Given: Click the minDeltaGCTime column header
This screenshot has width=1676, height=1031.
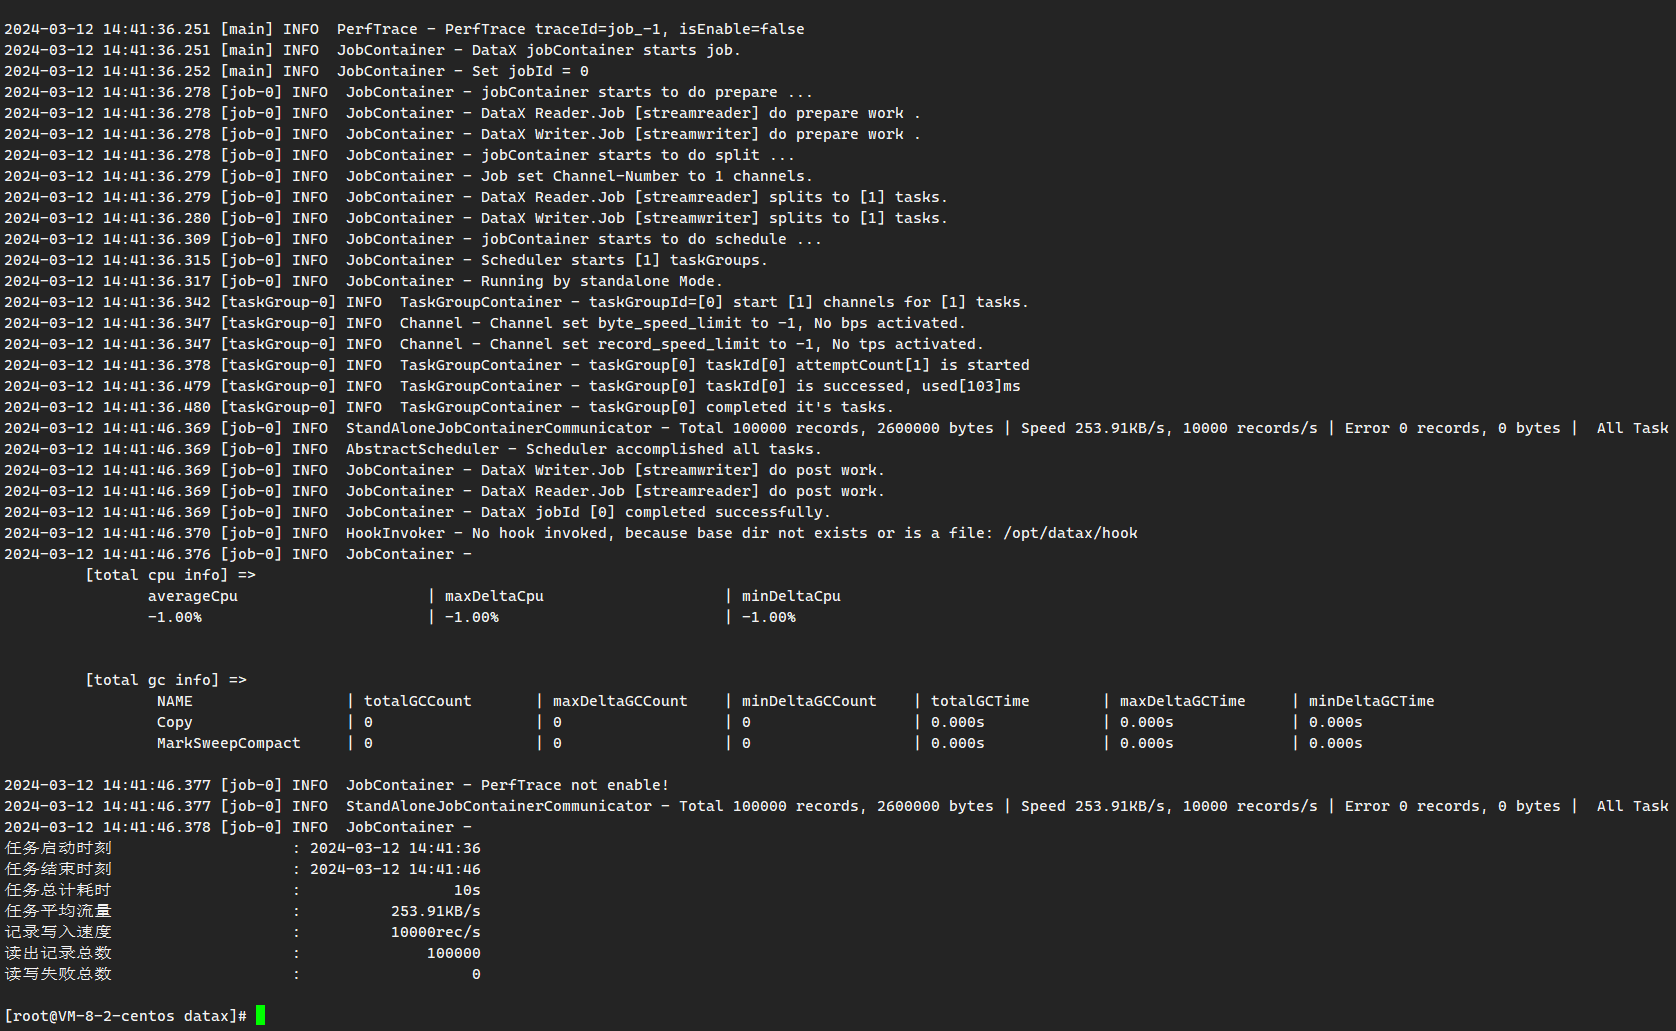Looking at the screenshot, I should 1371,701.
